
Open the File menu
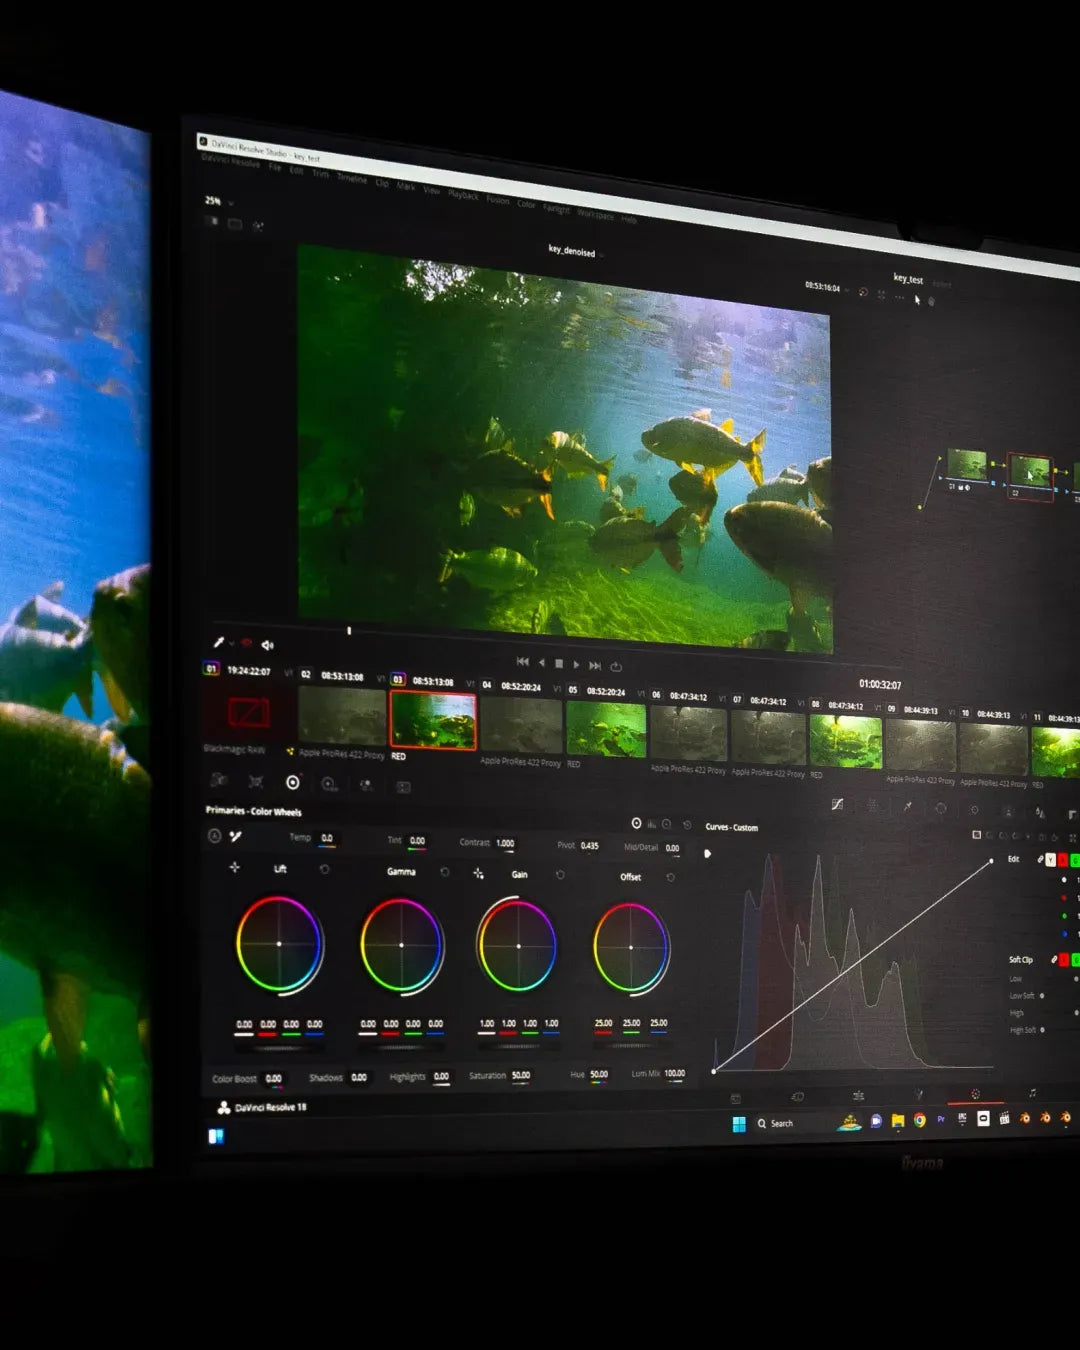(x=274, y=167)
